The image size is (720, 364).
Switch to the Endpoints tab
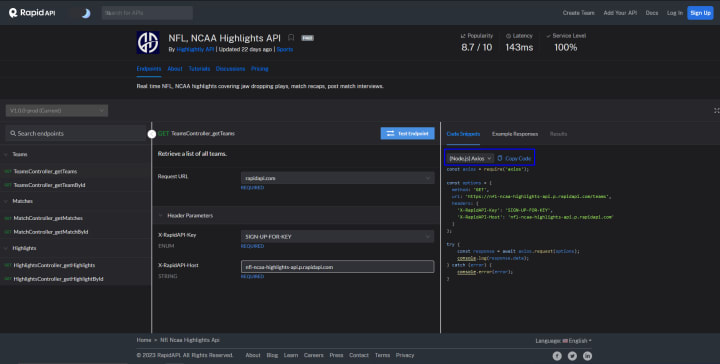click(x=149, y=69)
